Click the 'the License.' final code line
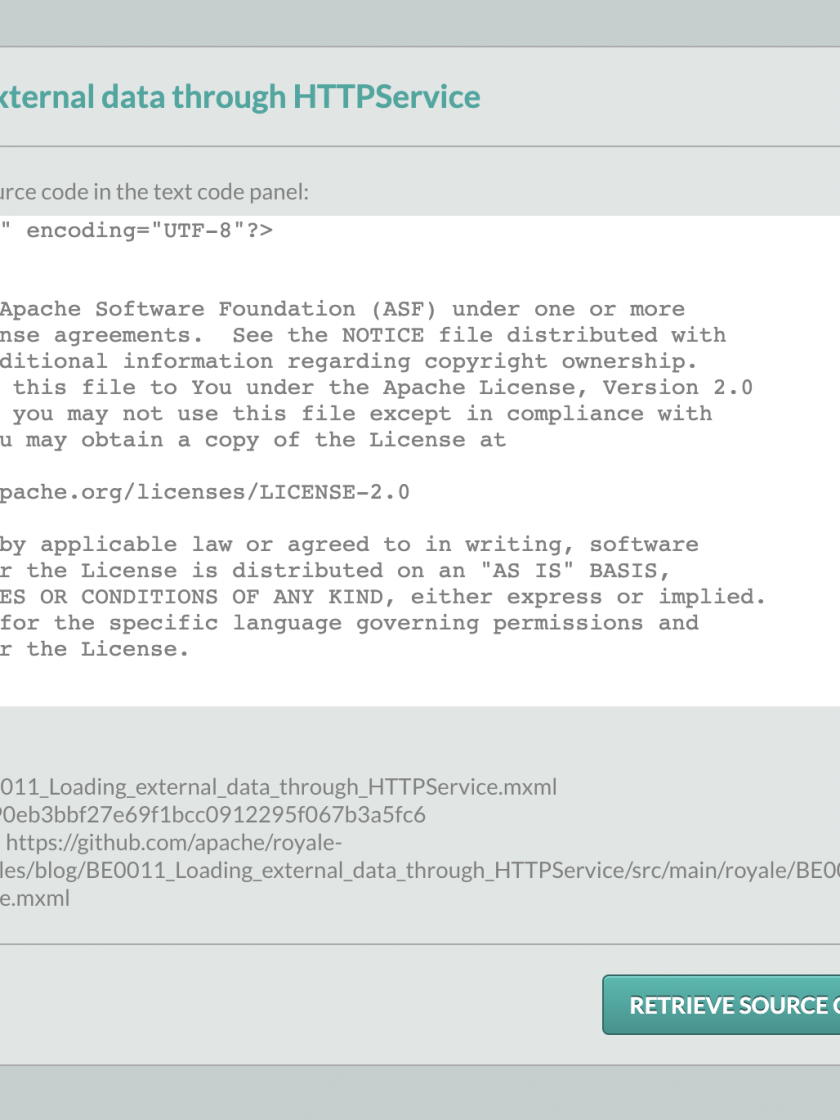Image resolution: width=840 pixels, height=1120 pixels. [x=95, y=648]
